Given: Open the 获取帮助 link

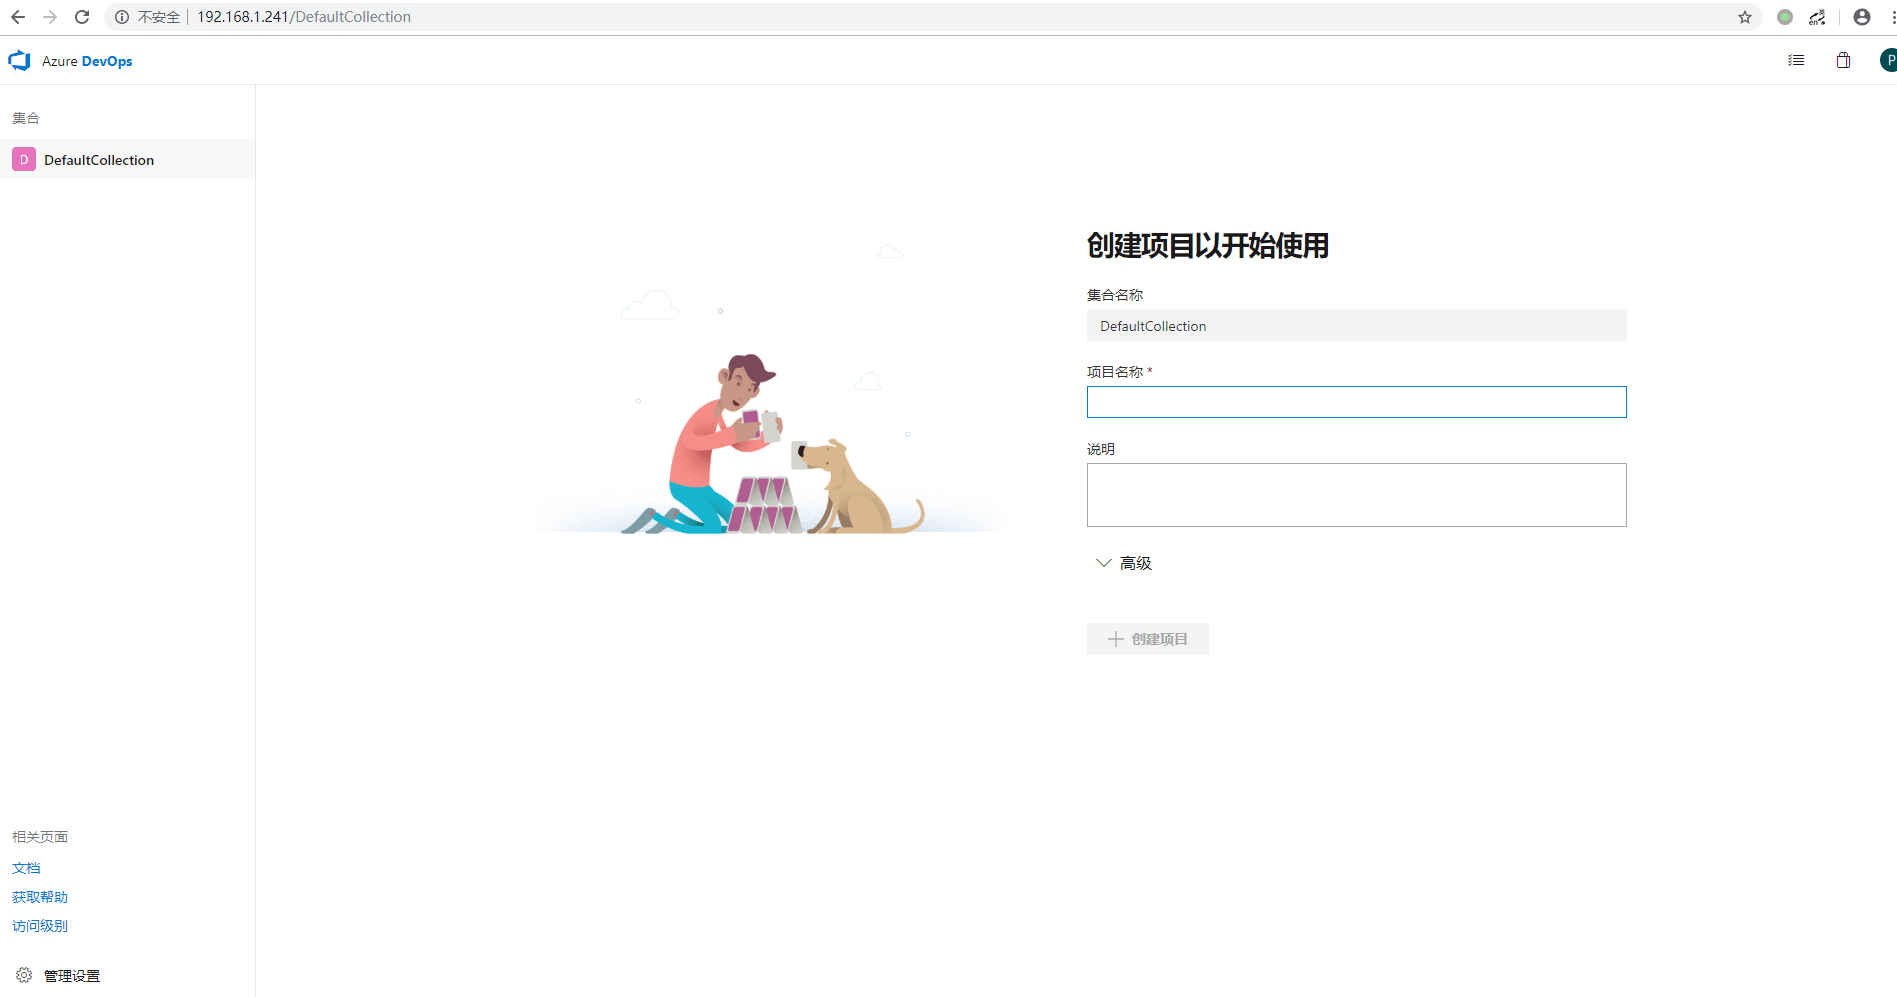Looking at the screenshot, I should 40,897.
